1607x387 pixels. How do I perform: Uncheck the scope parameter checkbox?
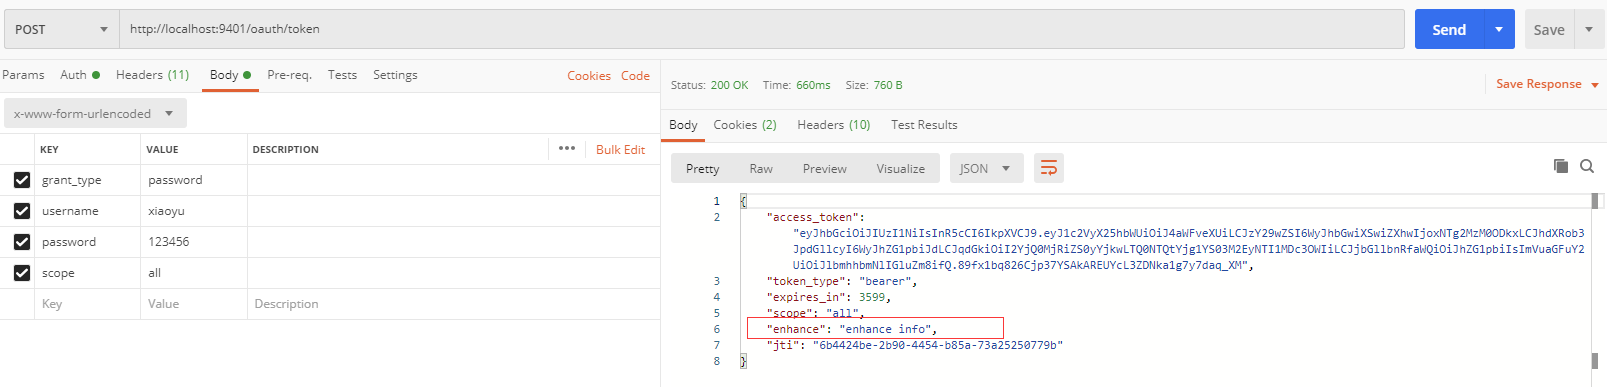(21, 273)
